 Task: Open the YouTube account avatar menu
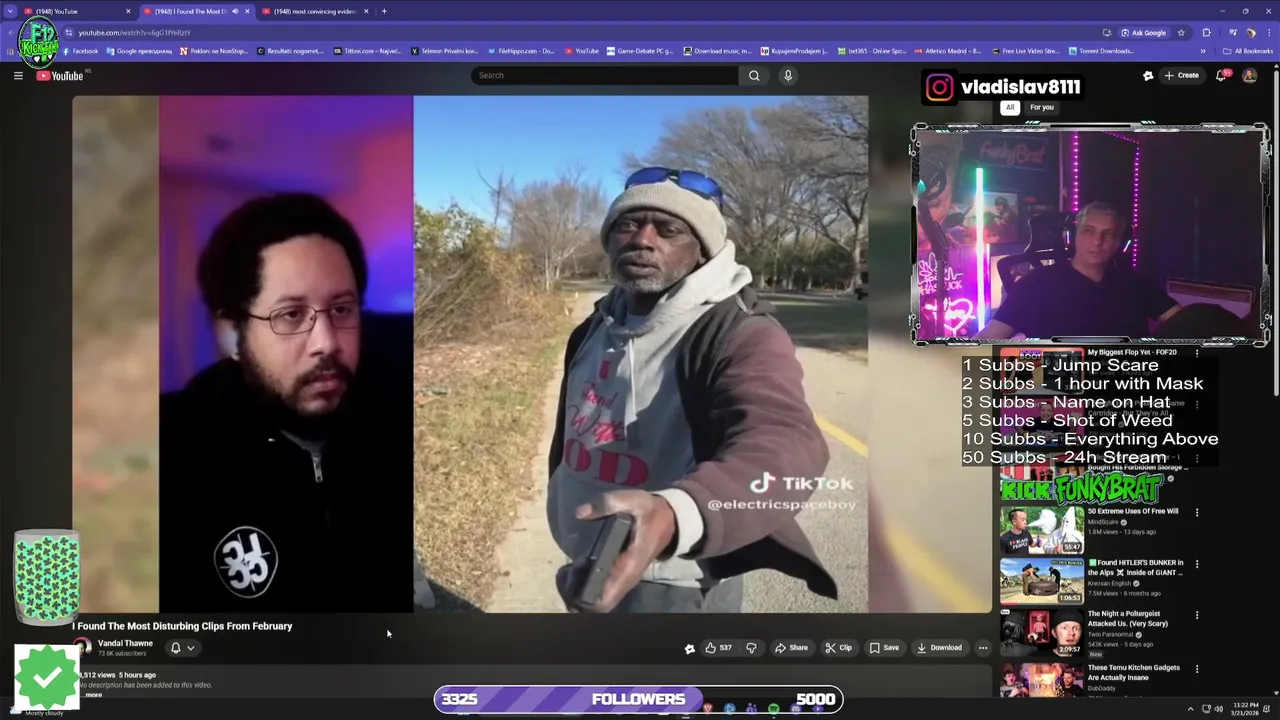click(1249, 75)
